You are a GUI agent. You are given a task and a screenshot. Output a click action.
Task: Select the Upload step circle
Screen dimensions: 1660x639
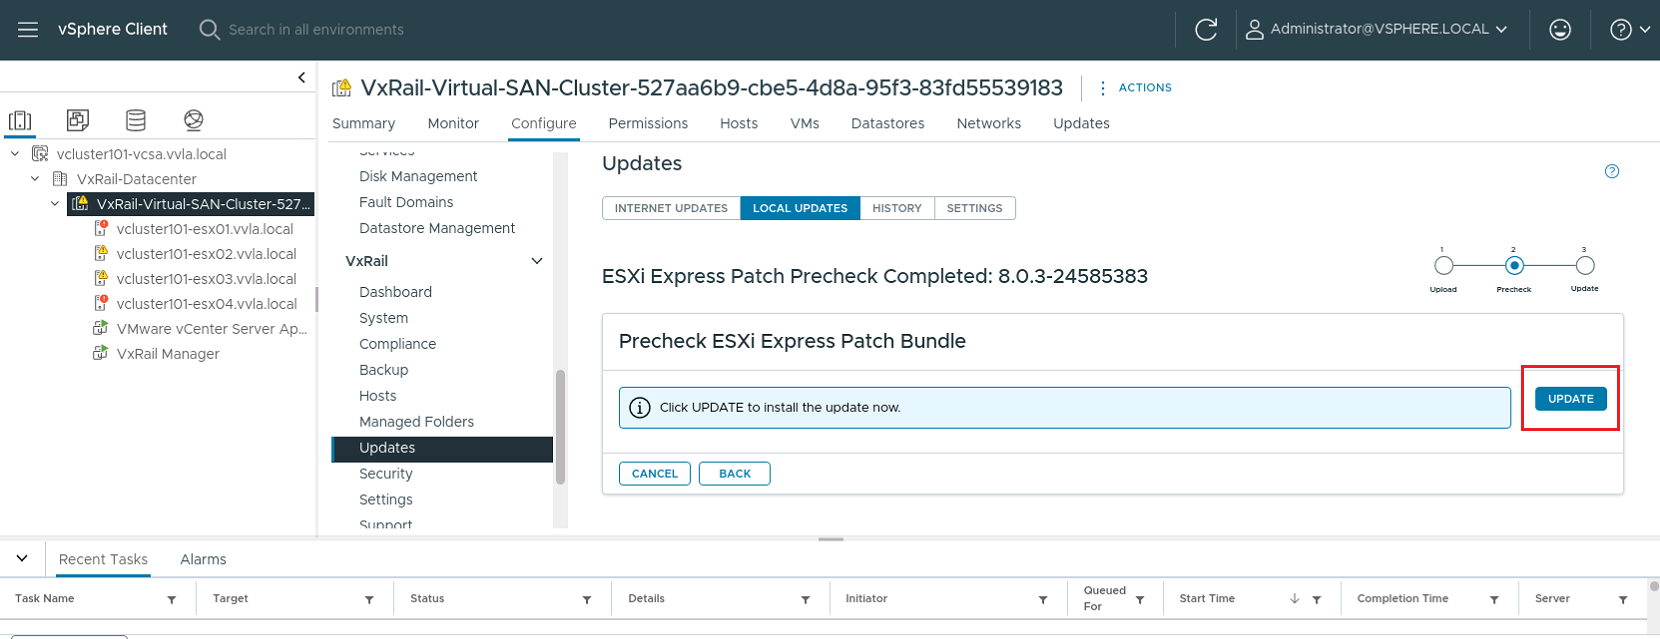(1443, 266)
